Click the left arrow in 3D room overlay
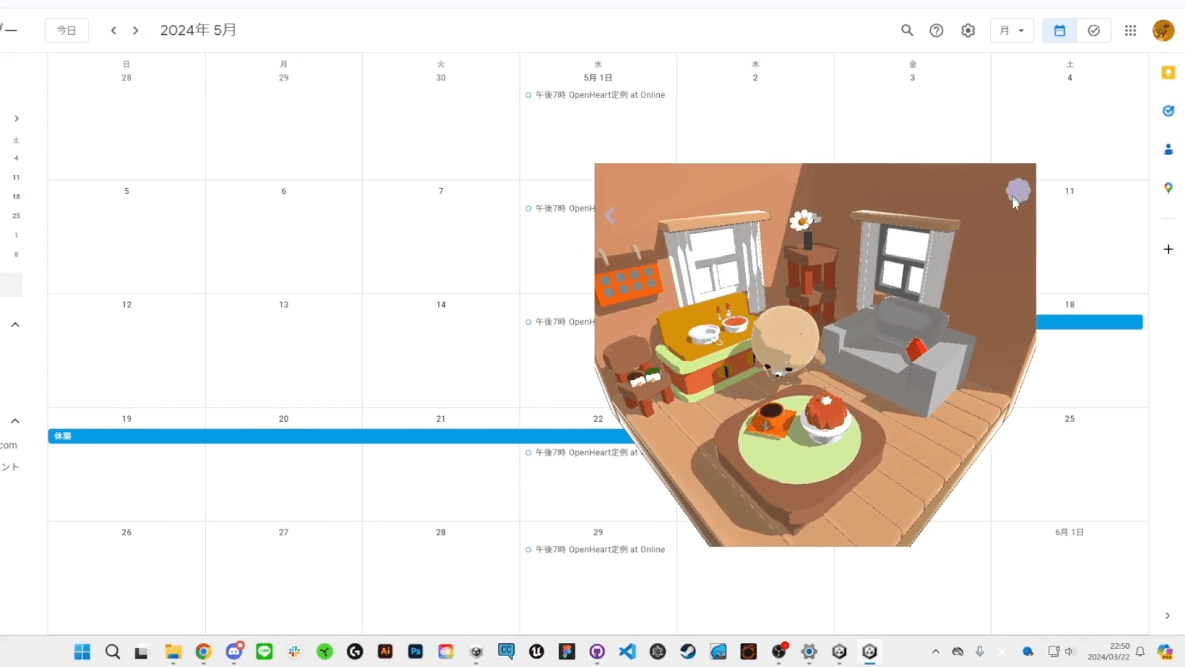1185x667 pixels. [x=610, y=215]
